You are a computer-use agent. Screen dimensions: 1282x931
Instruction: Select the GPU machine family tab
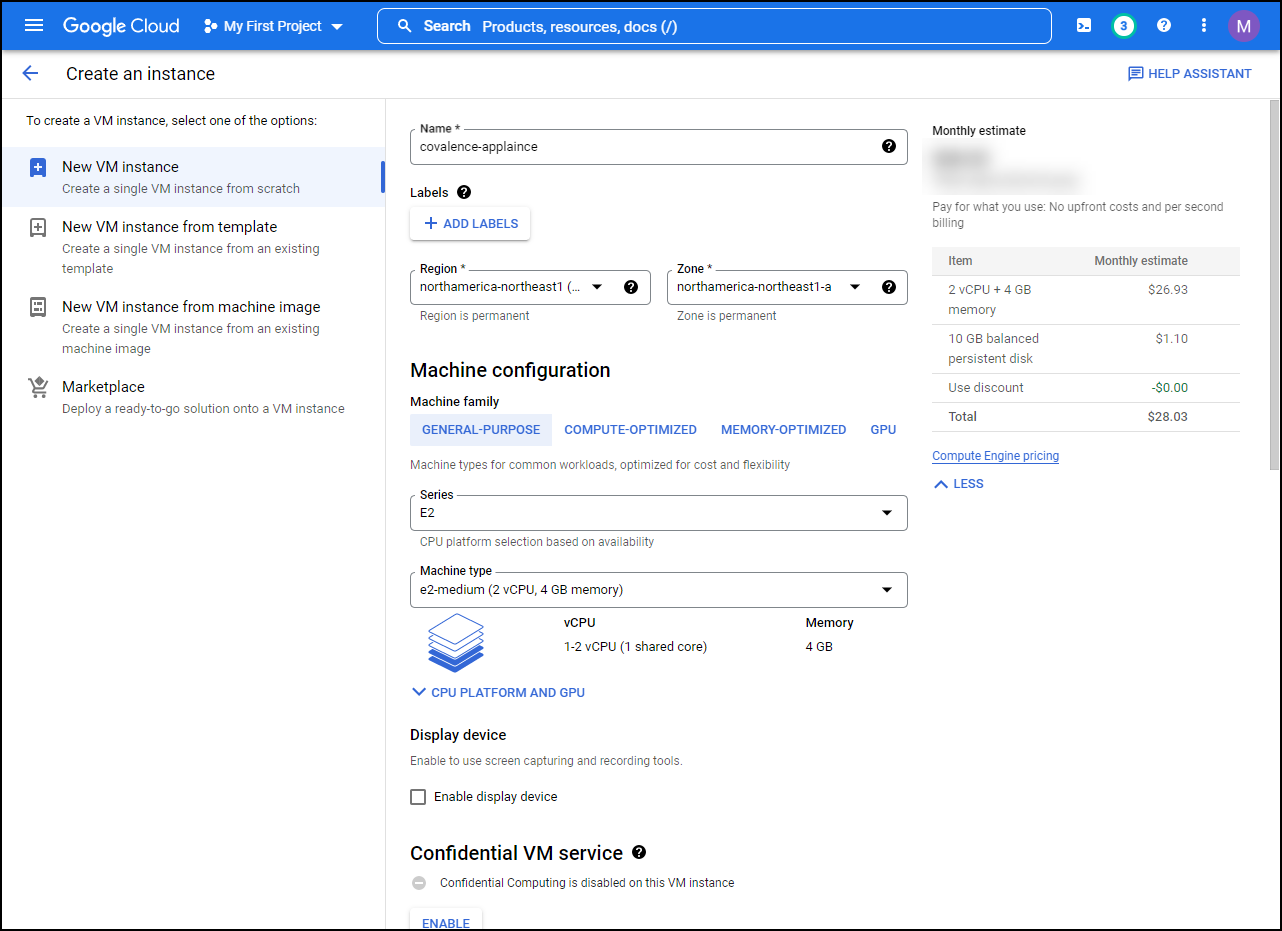883,430
